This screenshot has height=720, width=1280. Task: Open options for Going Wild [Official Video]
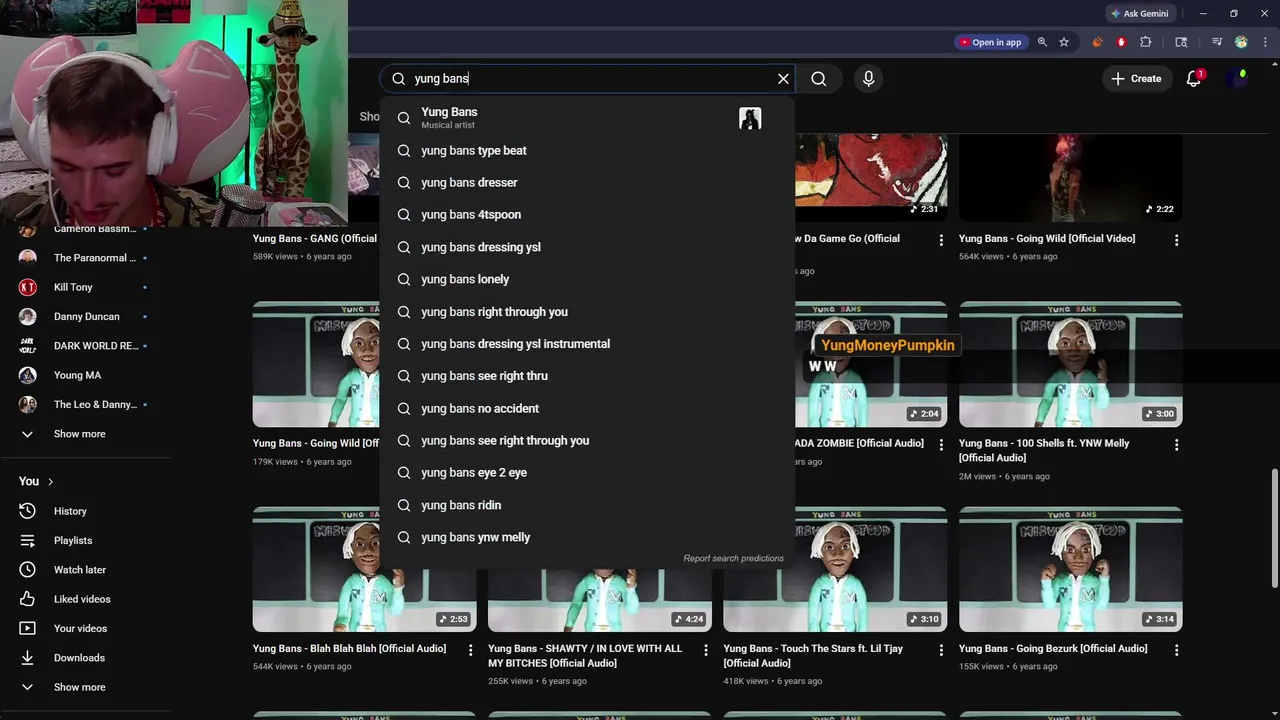pos(1176,240)
